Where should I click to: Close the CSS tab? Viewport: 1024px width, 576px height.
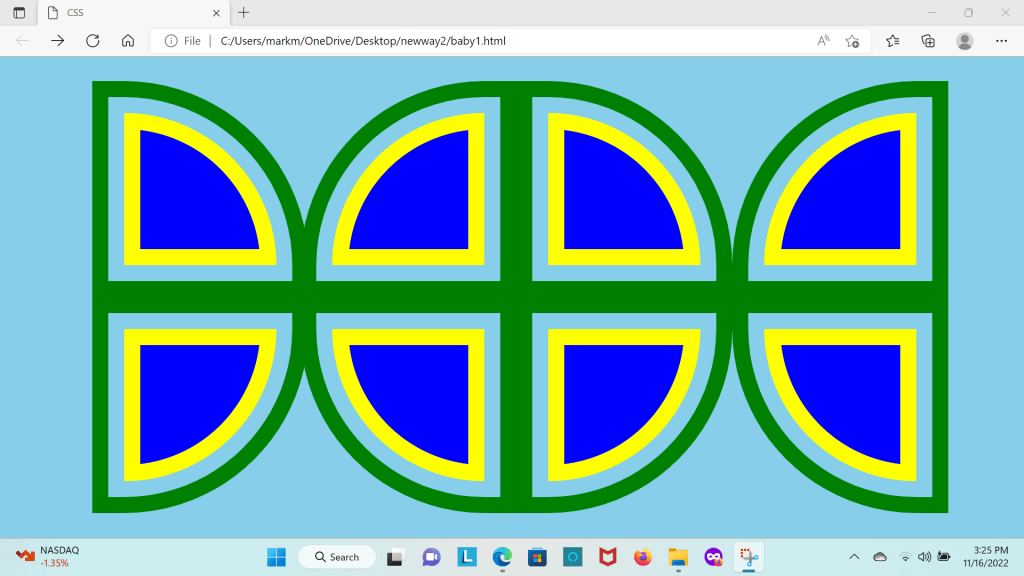click(216, 13)
